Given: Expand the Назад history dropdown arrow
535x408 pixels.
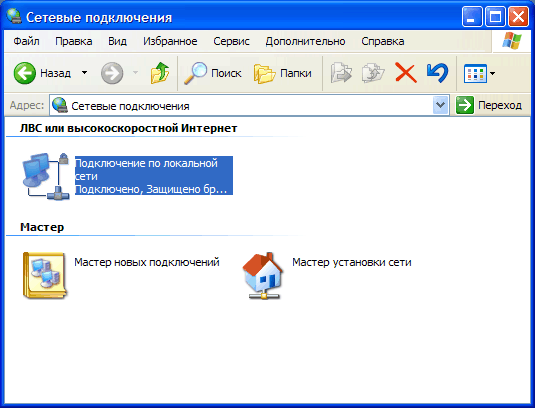Looking at the screenshot, I should pyautogui.click(x=84, y=73).
